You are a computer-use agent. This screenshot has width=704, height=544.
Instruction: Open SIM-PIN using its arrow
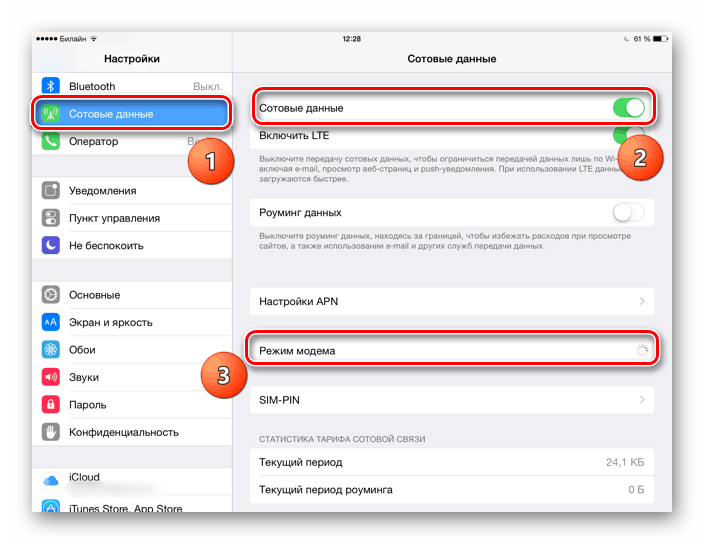[x=642, y=399]
